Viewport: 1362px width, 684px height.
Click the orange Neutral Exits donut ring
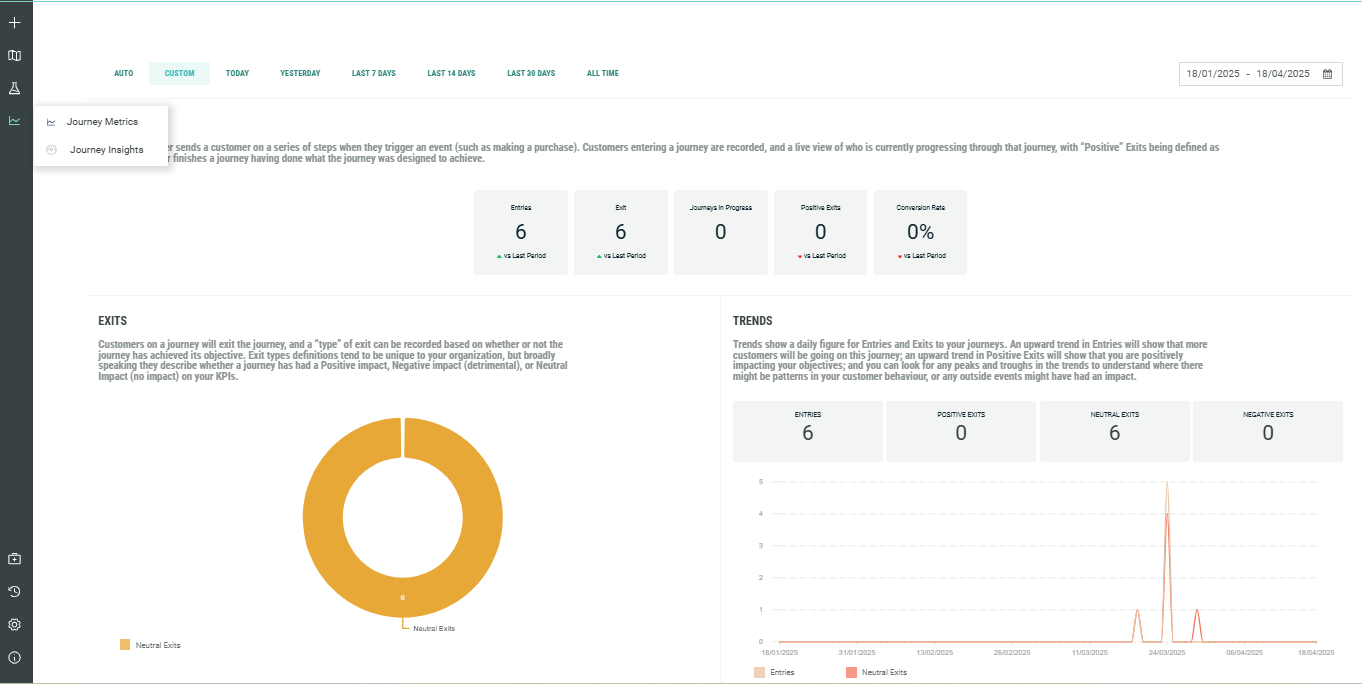[x=322, y=518]
